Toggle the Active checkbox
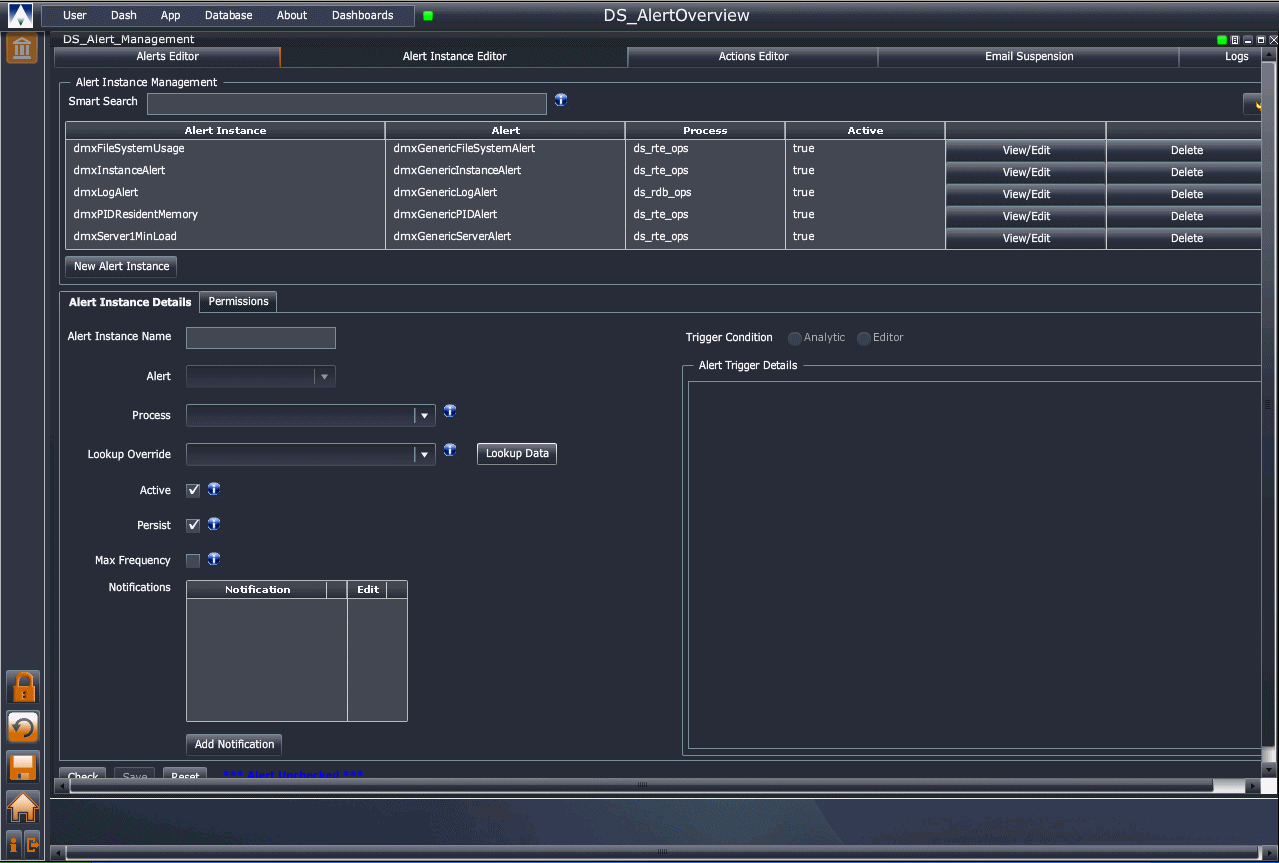The width and height of the screenshot is (1279, 863). pos(193,490)
